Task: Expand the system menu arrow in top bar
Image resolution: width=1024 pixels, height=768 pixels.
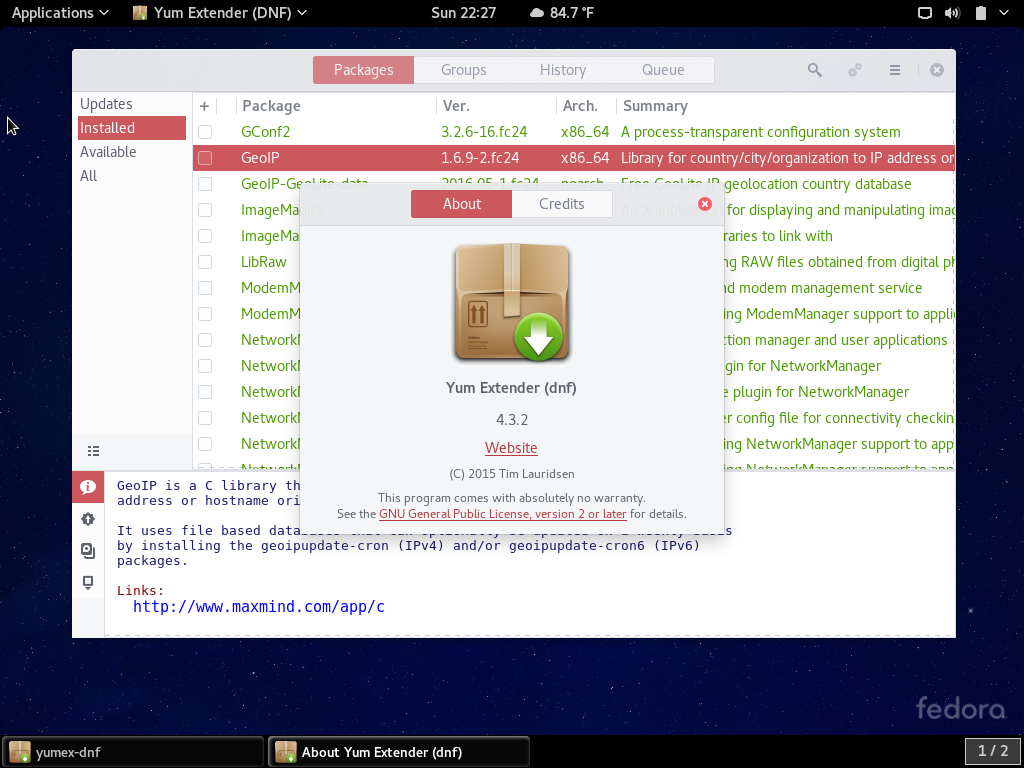Action: [x=1004, y=13]
